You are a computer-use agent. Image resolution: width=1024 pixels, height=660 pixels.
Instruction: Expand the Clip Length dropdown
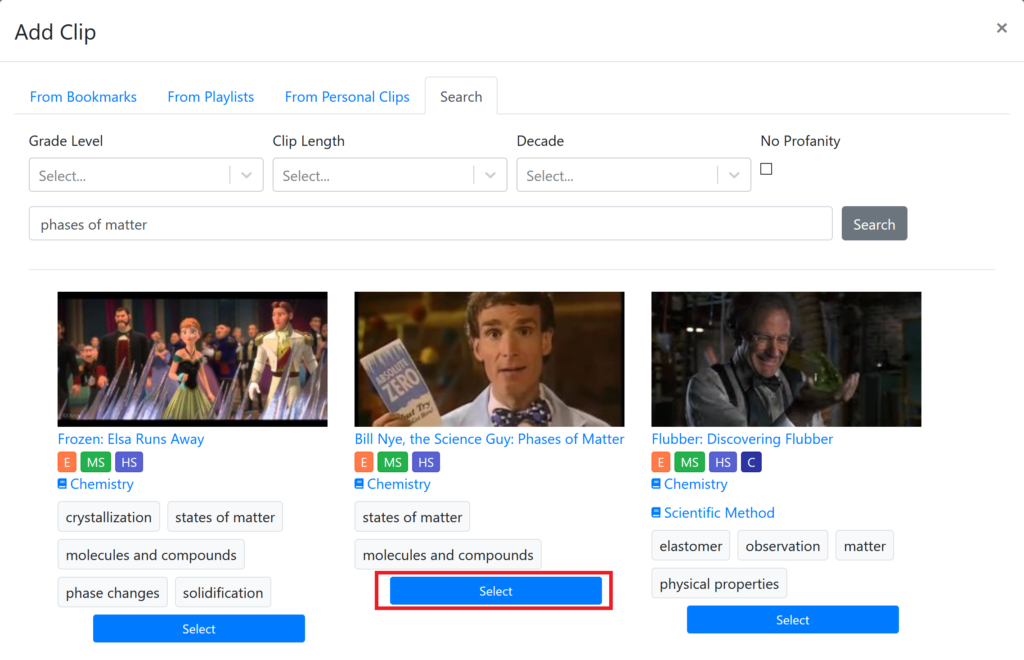[x=390, y=175]
